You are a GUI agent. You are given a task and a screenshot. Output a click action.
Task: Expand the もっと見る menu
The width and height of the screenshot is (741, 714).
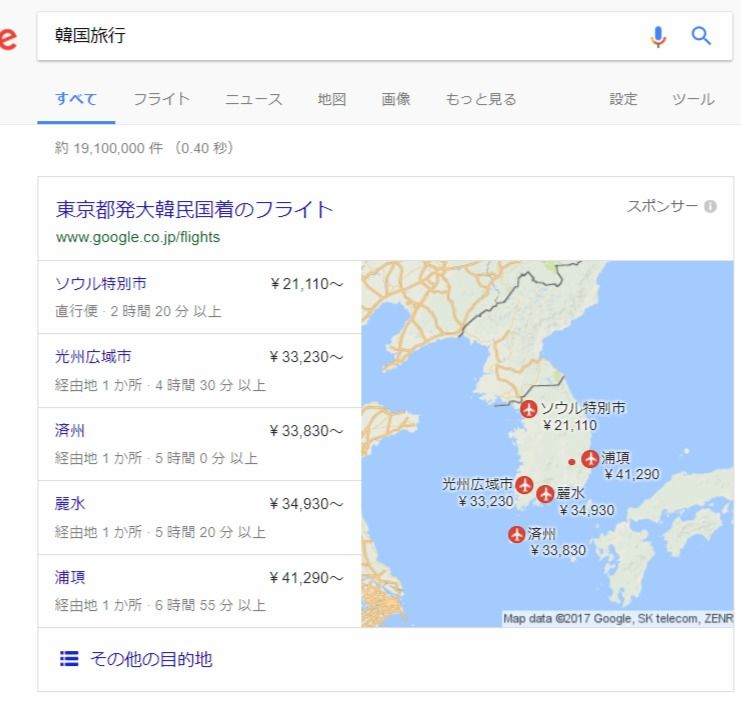coord(481,99)
